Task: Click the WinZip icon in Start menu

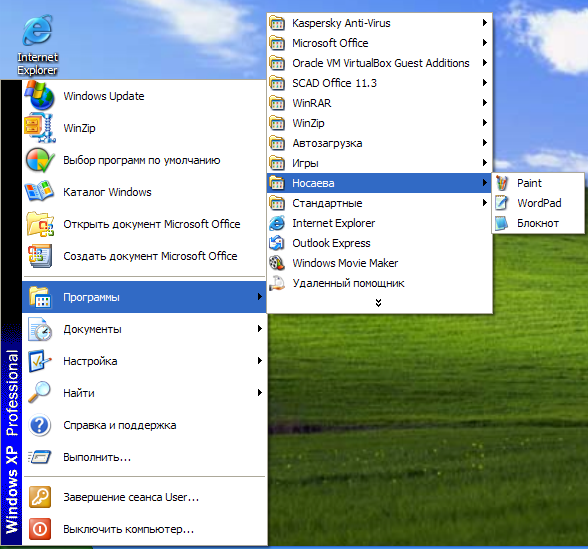Action: [40, 128]
